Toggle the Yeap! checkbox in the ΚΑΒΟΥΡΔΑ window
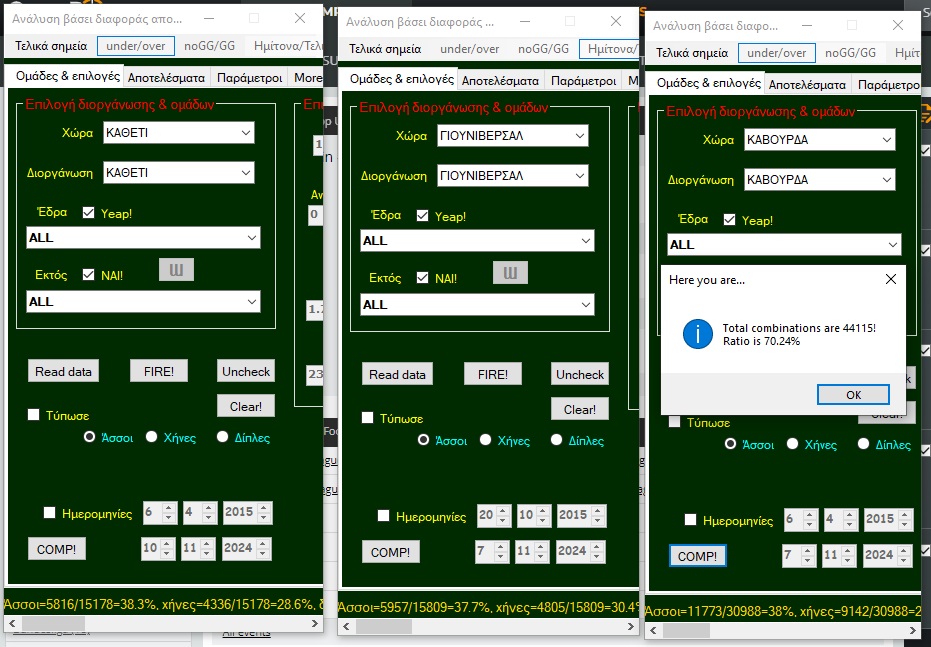This screenshot has width=931, height=647. point(729,220)
